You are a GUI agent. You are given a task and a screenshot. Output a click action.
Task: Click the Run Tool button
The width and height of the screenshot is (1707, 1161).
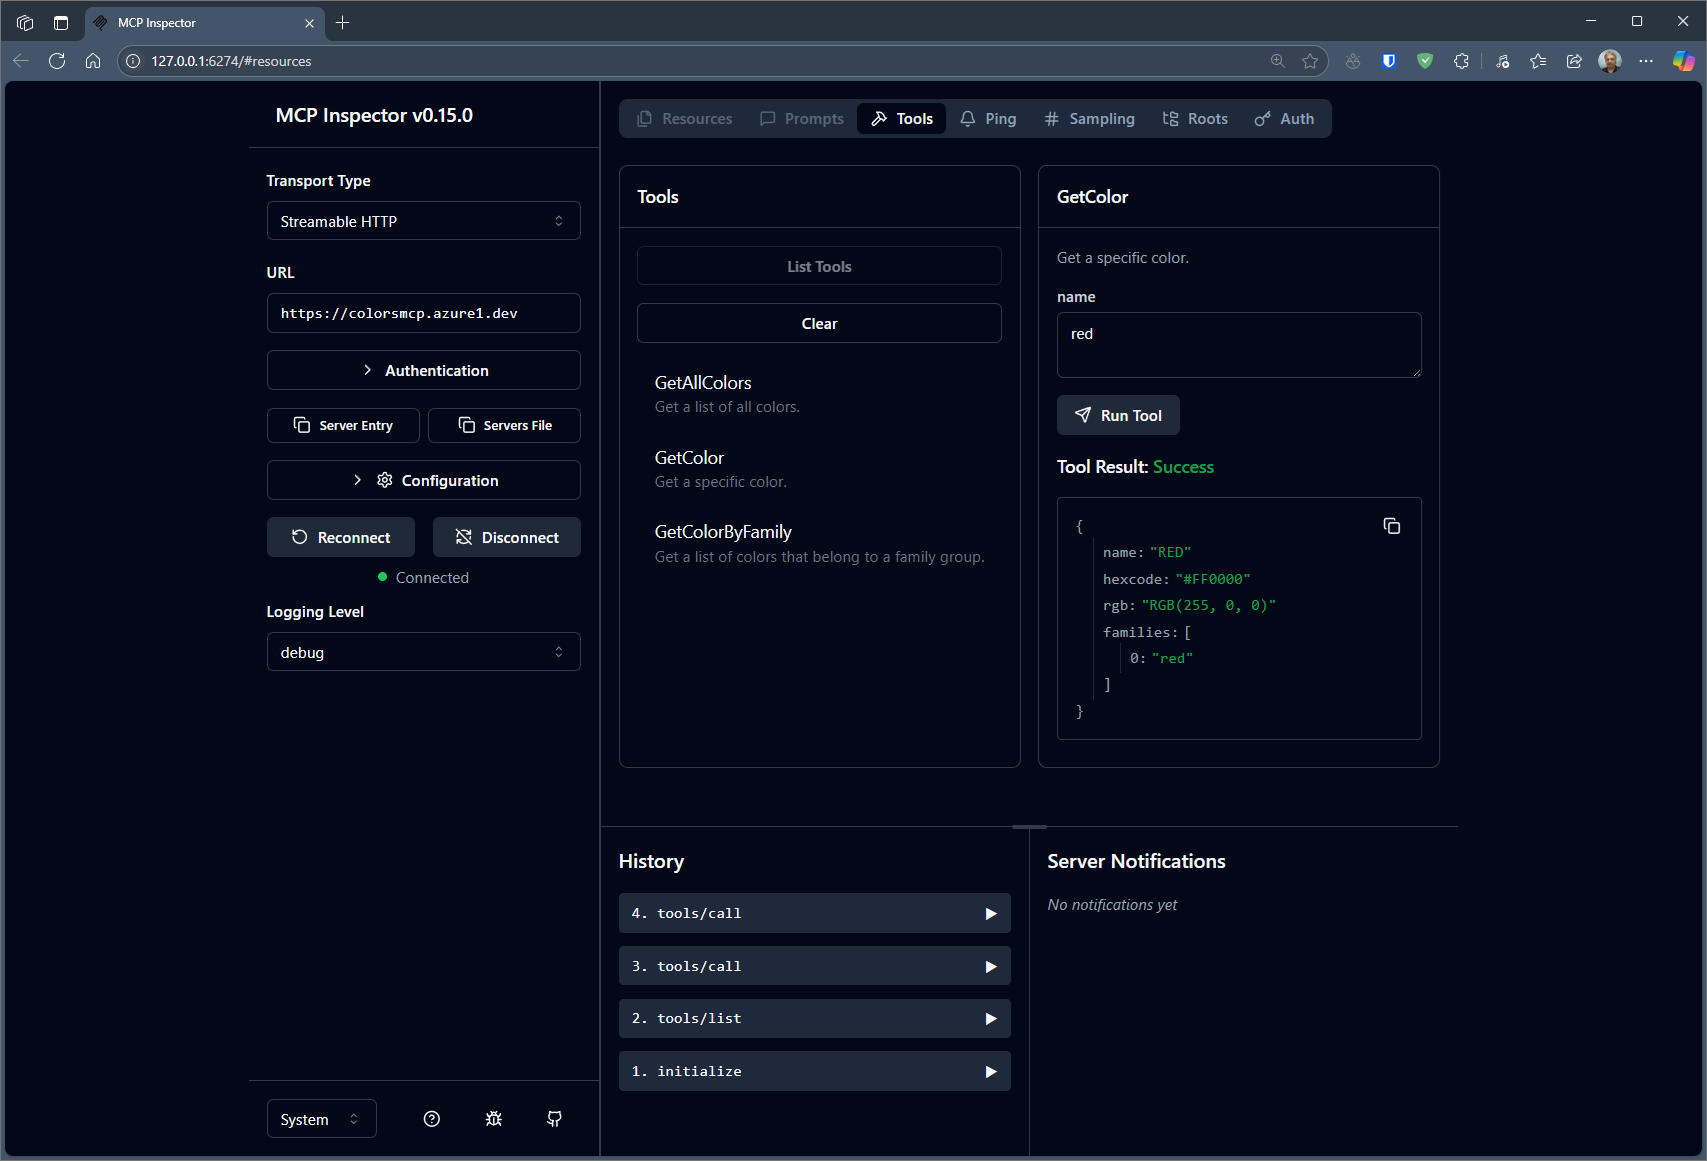pyautogui.click(x=1118, y=415)
